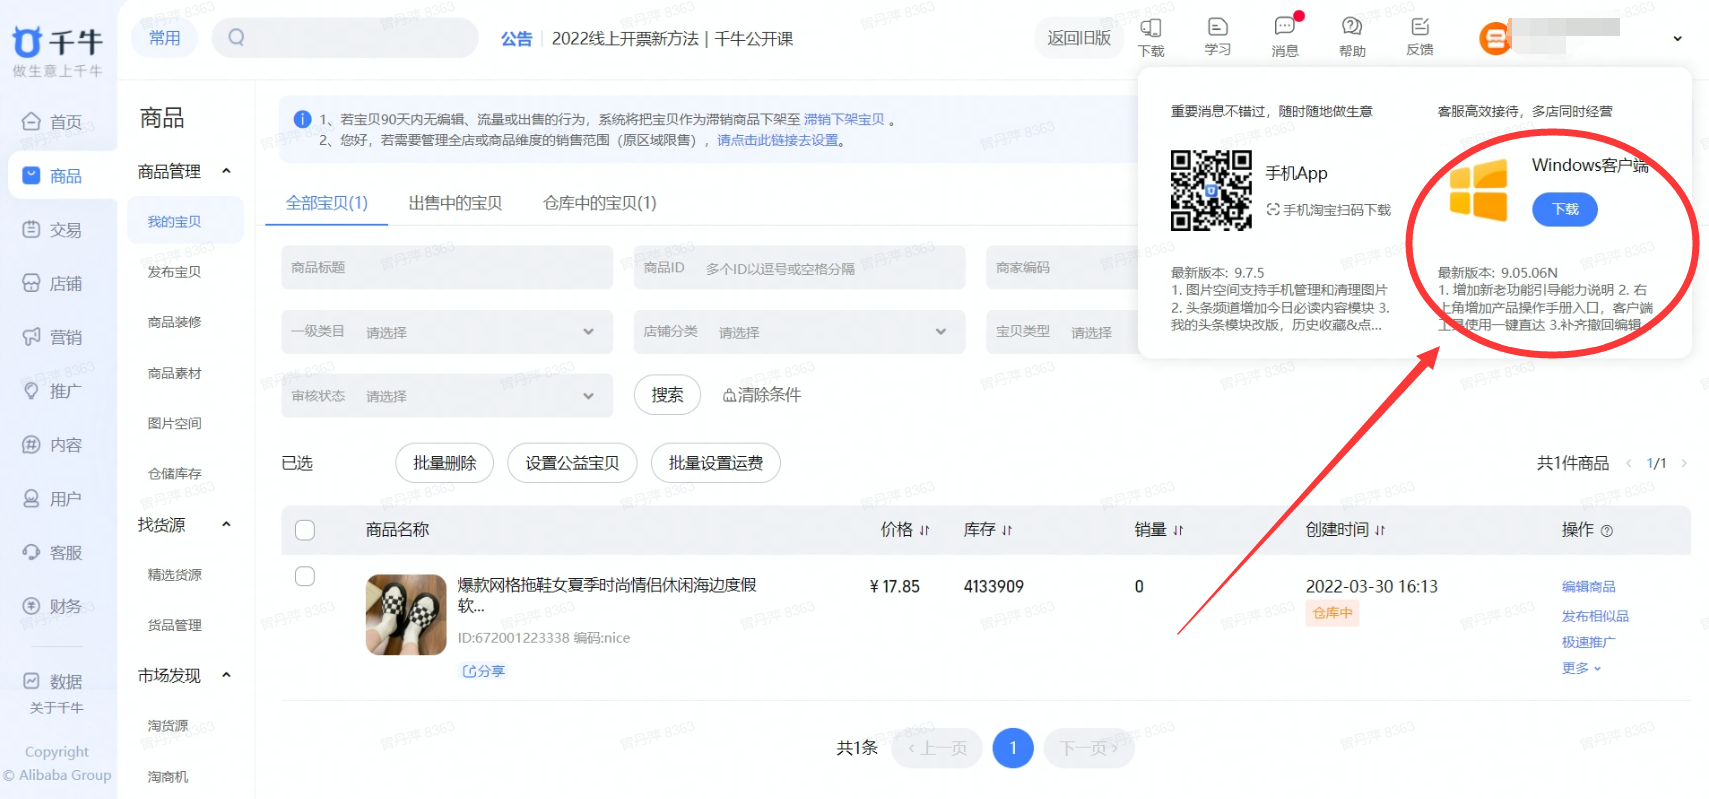Open the 编辑商品 link

1589,587
